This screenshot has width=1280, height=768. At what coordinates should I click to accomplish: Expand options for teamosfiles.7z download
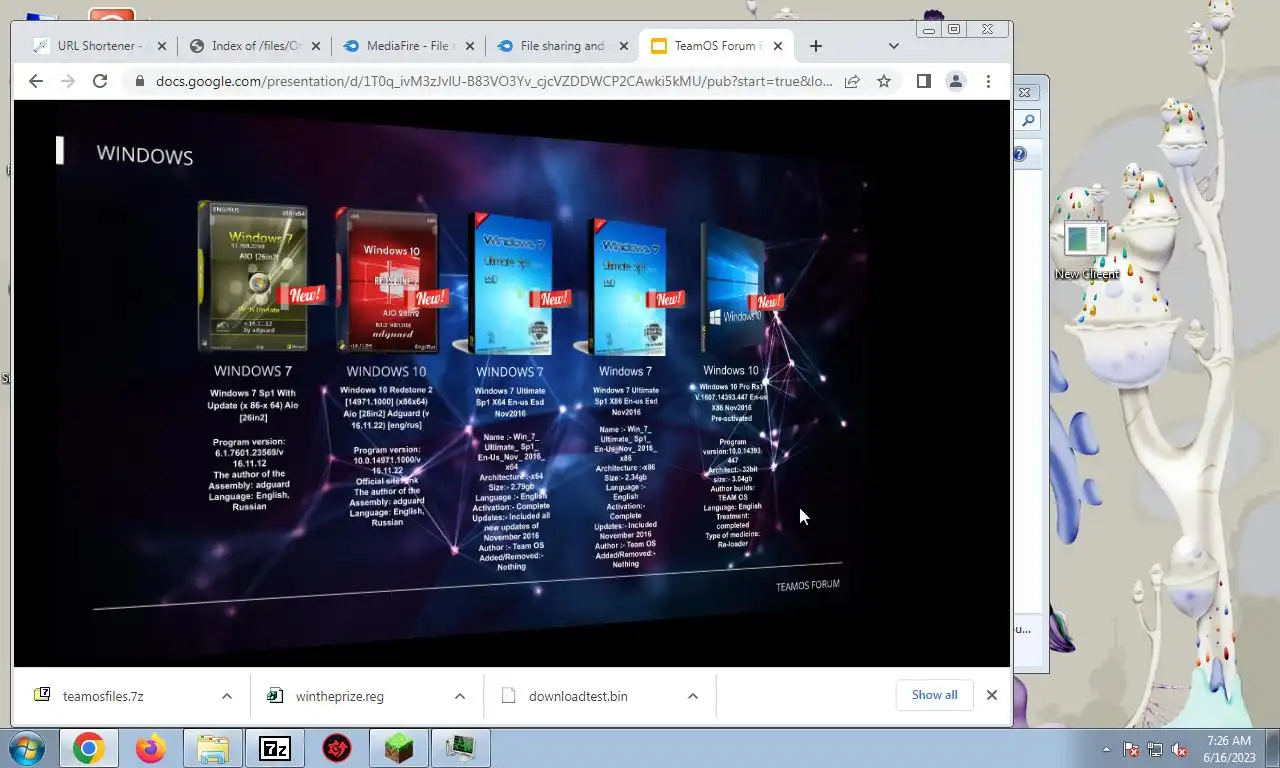point(227,696)
